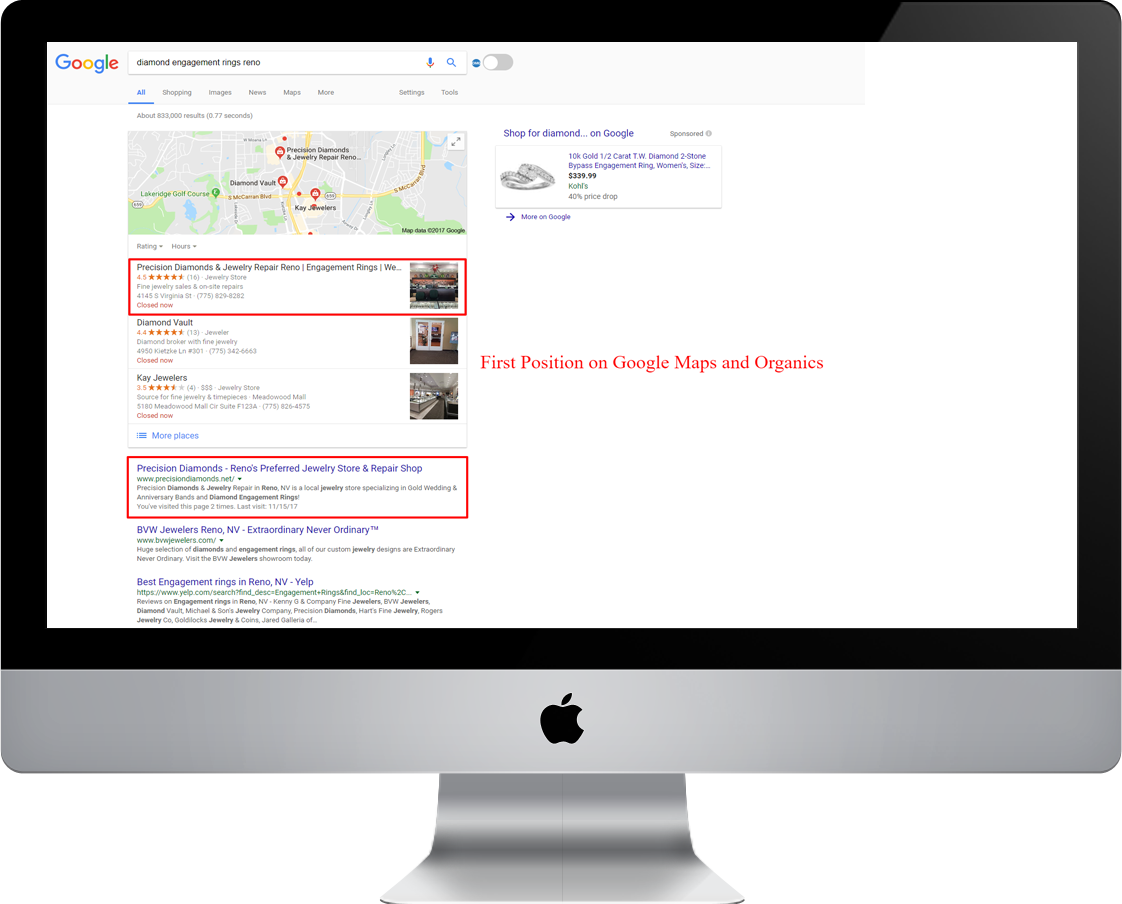This screenshot has height=904, width=1122.
Task: Open the Diamond Vault local listing
Action: 165,322
